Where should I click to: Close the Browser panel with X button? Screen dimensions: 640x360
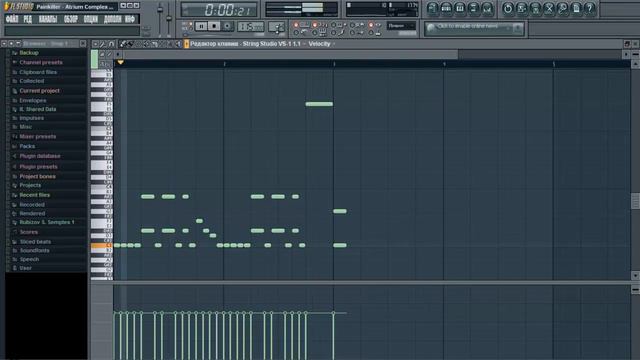click(x=83, y=44)
